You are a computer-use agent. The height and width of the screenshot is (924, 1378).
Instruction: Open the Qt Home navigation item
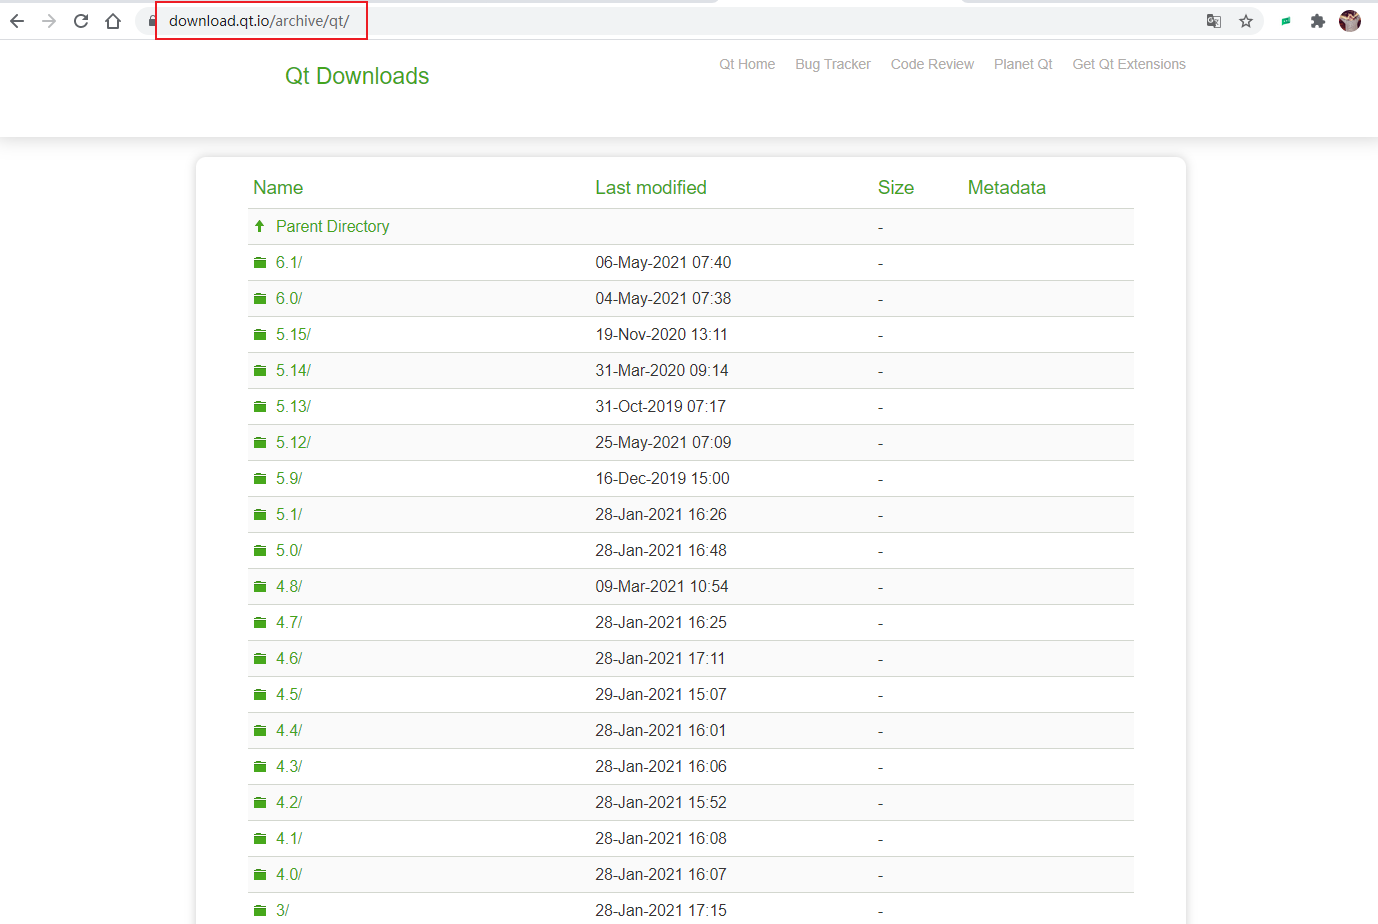pyautogui.click(x=747, y=64)
